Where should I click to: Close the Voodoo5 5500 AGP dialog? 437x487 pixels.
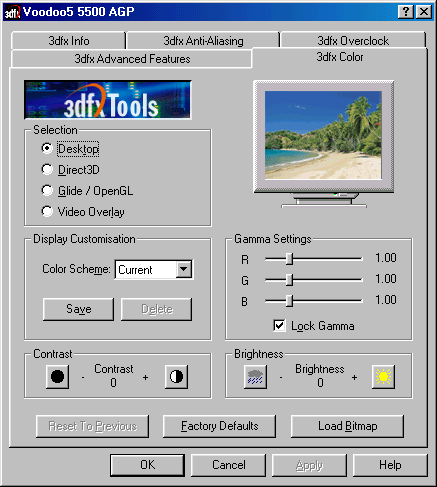click(x=424, y=12)
